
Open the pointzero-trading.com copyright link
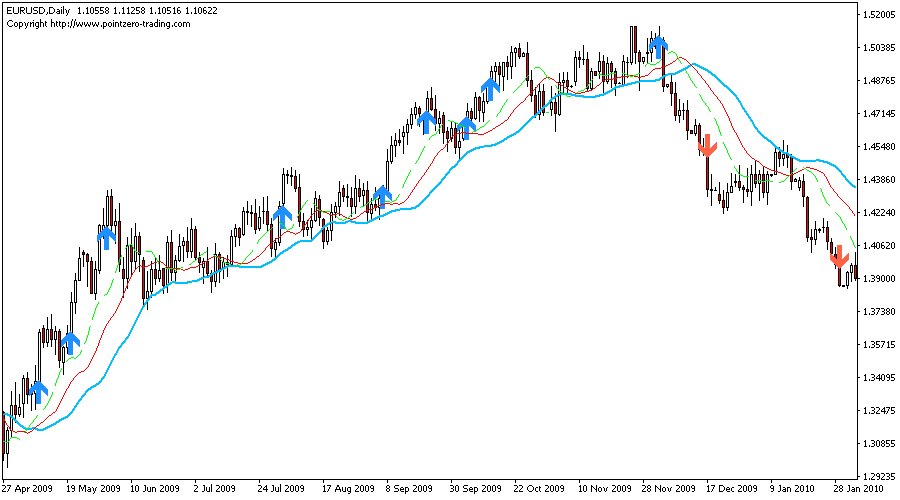[98, 24]
